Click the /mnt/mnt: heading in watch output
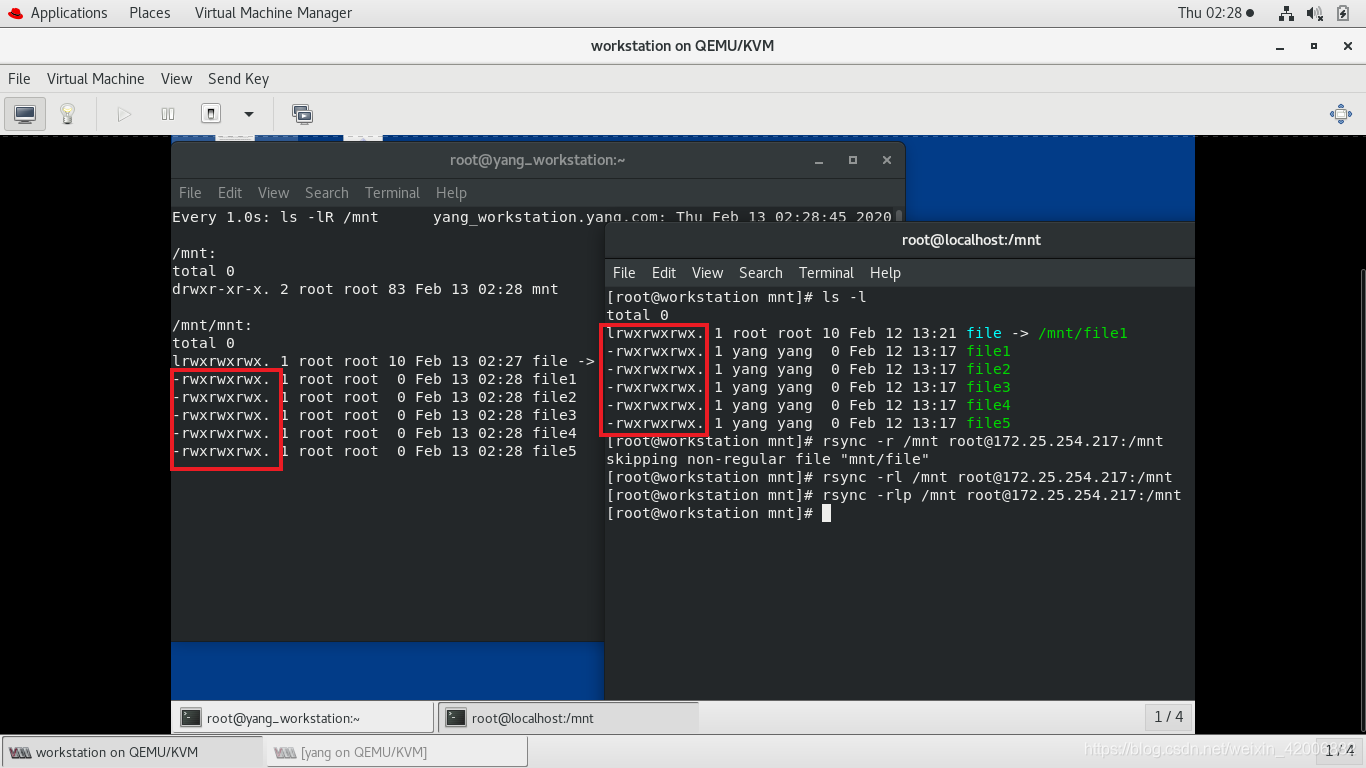The image size is (1366, 768). pos(212,325)
